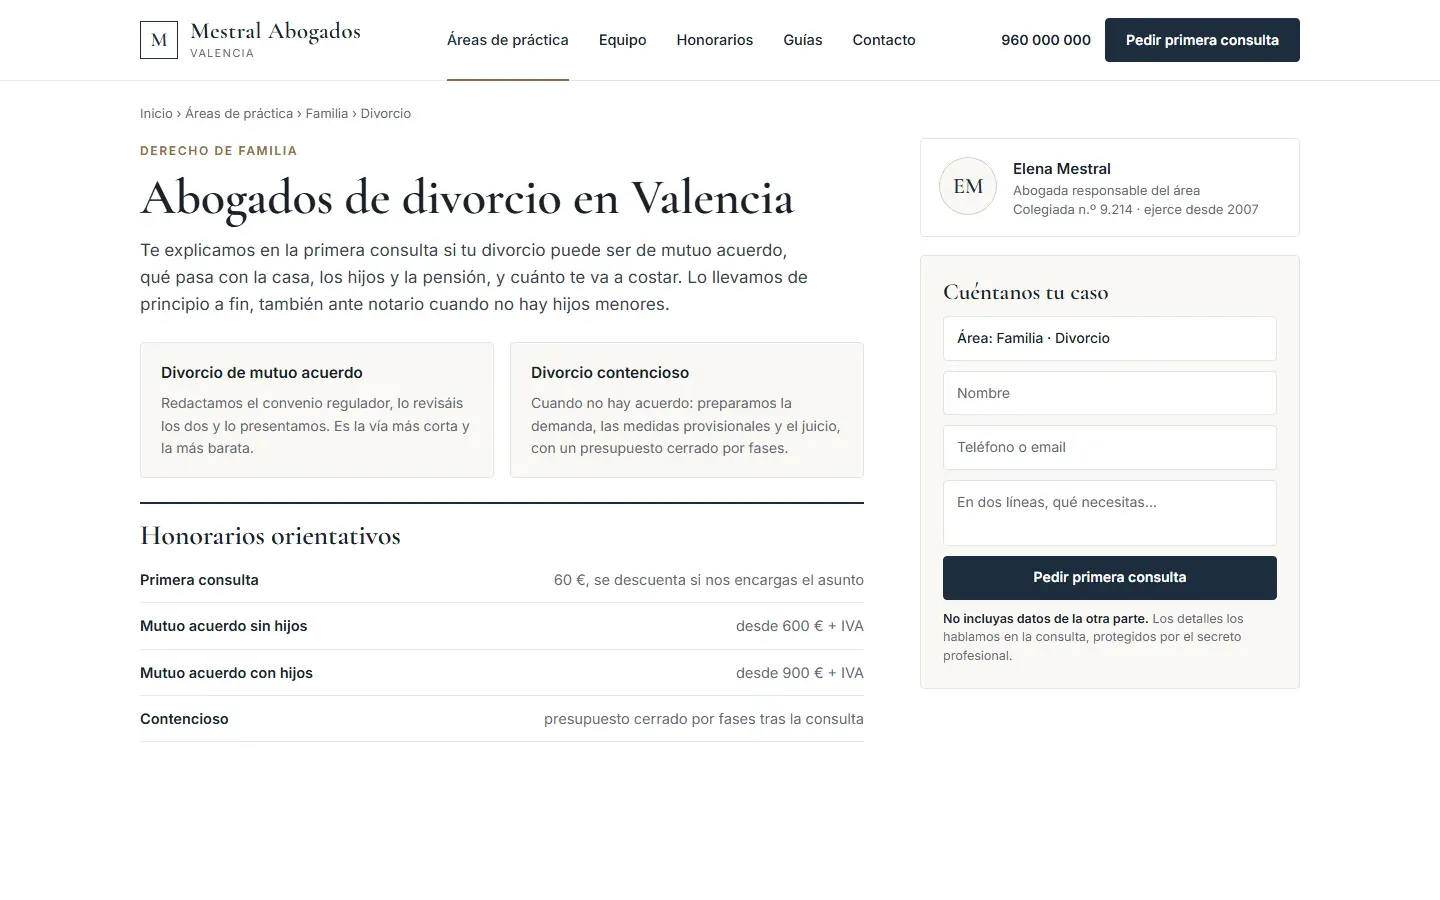This screenshot has height=900, width=1440.
Task: Click 'Abogada responsable del área' text
Action: (1106, 191)
